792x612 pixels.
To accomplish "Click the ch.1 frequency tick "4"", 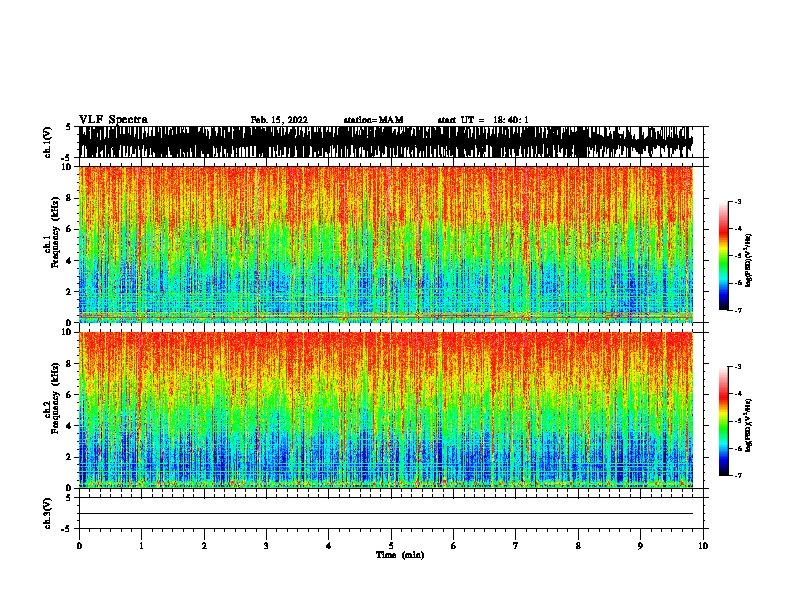I will pyautogui.click(x=70, y=261).
